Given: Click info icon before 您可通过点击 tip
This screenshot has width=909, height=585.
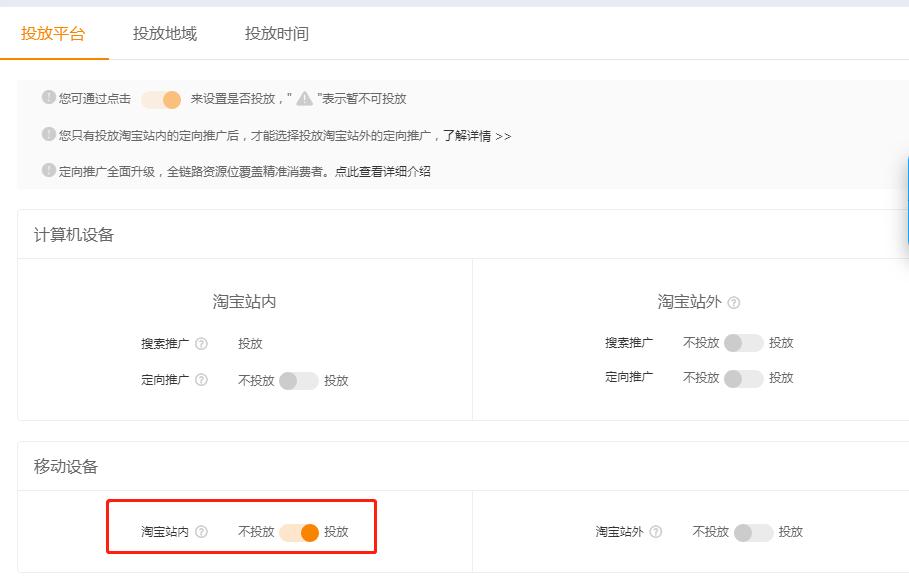Looking at the screenshot, I should pos(49,98).
